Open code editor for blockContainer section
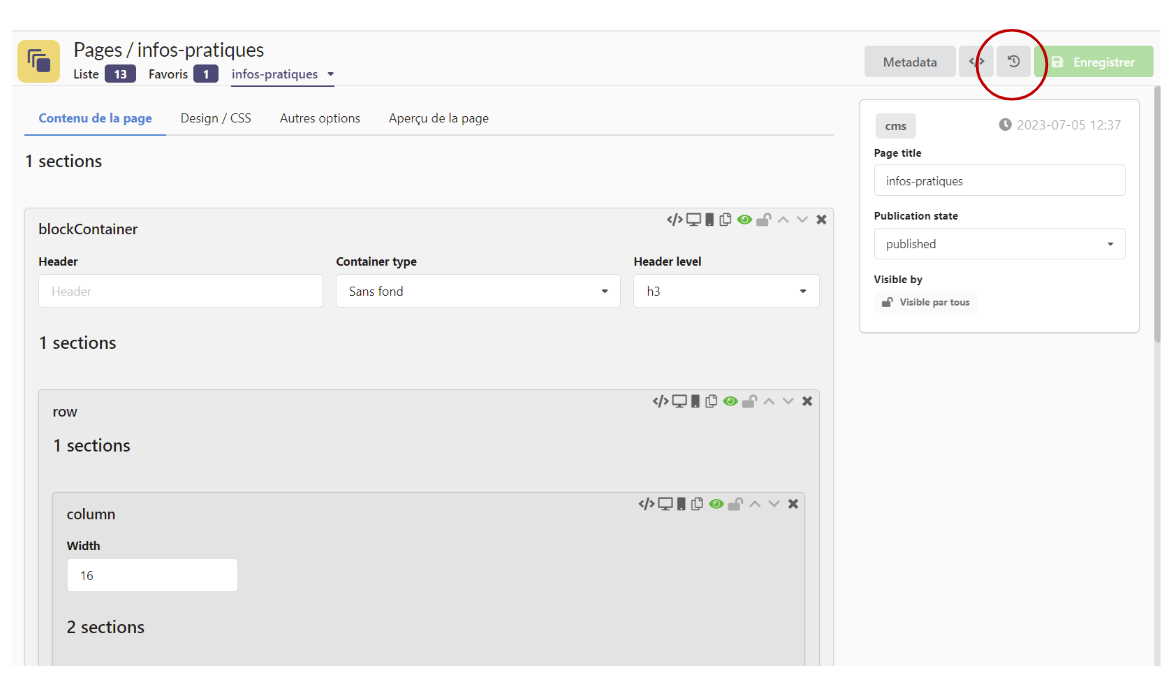Viewport: 1172px width, 682px height. (675, 220)
